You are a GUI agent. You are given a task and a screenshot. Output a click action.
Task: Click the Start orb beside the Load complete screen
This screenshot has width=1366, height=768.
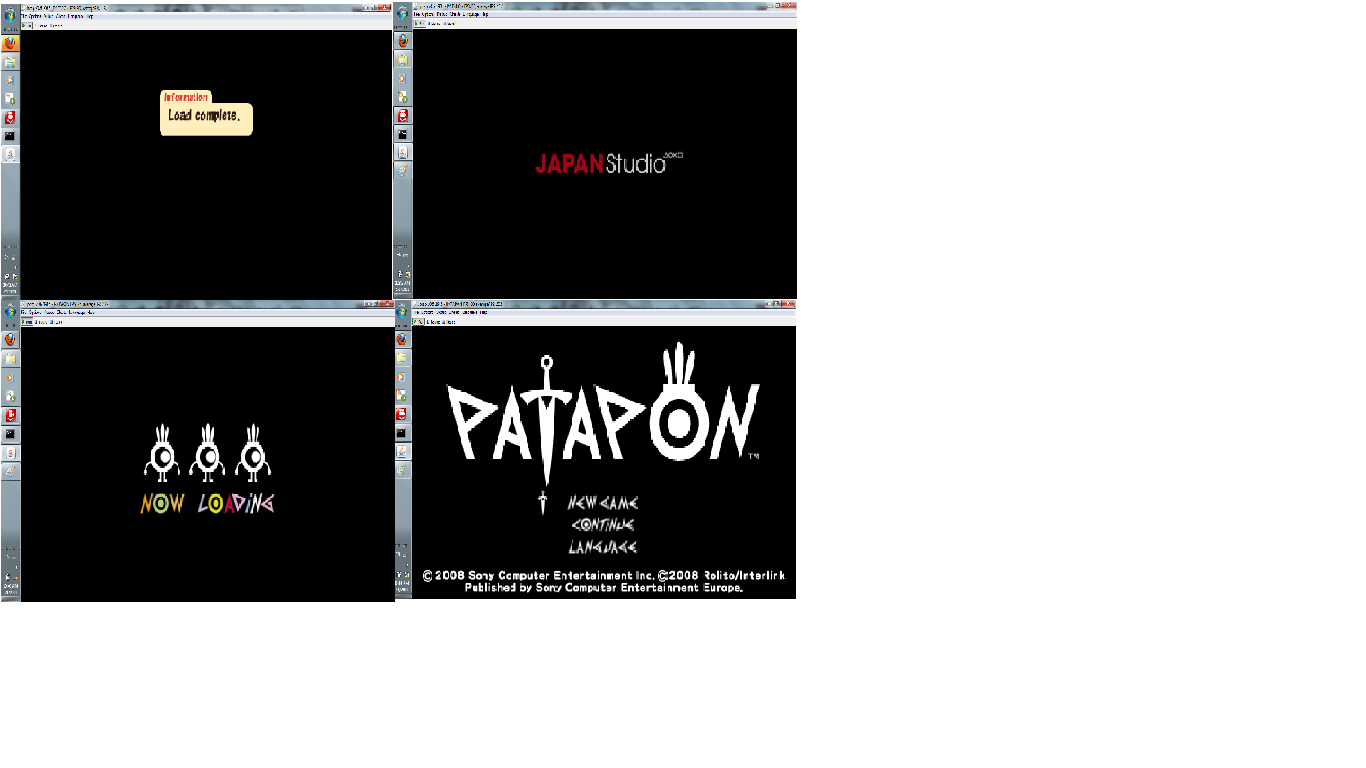point(10,15)
